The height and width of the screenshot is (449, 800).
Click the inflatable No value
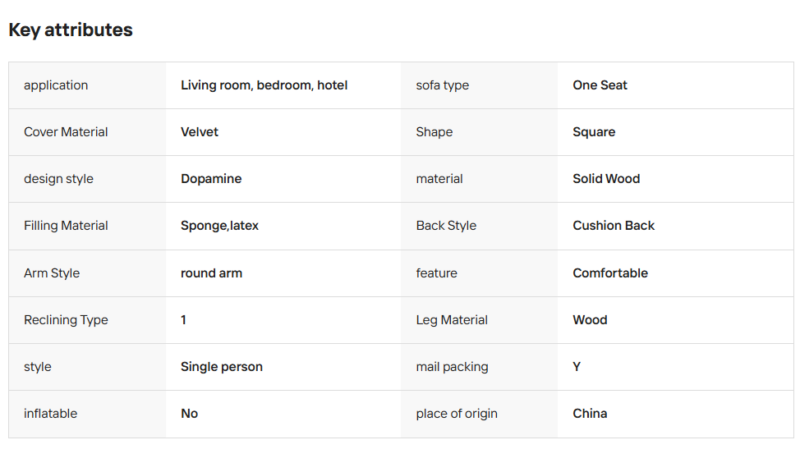point(189,414)
